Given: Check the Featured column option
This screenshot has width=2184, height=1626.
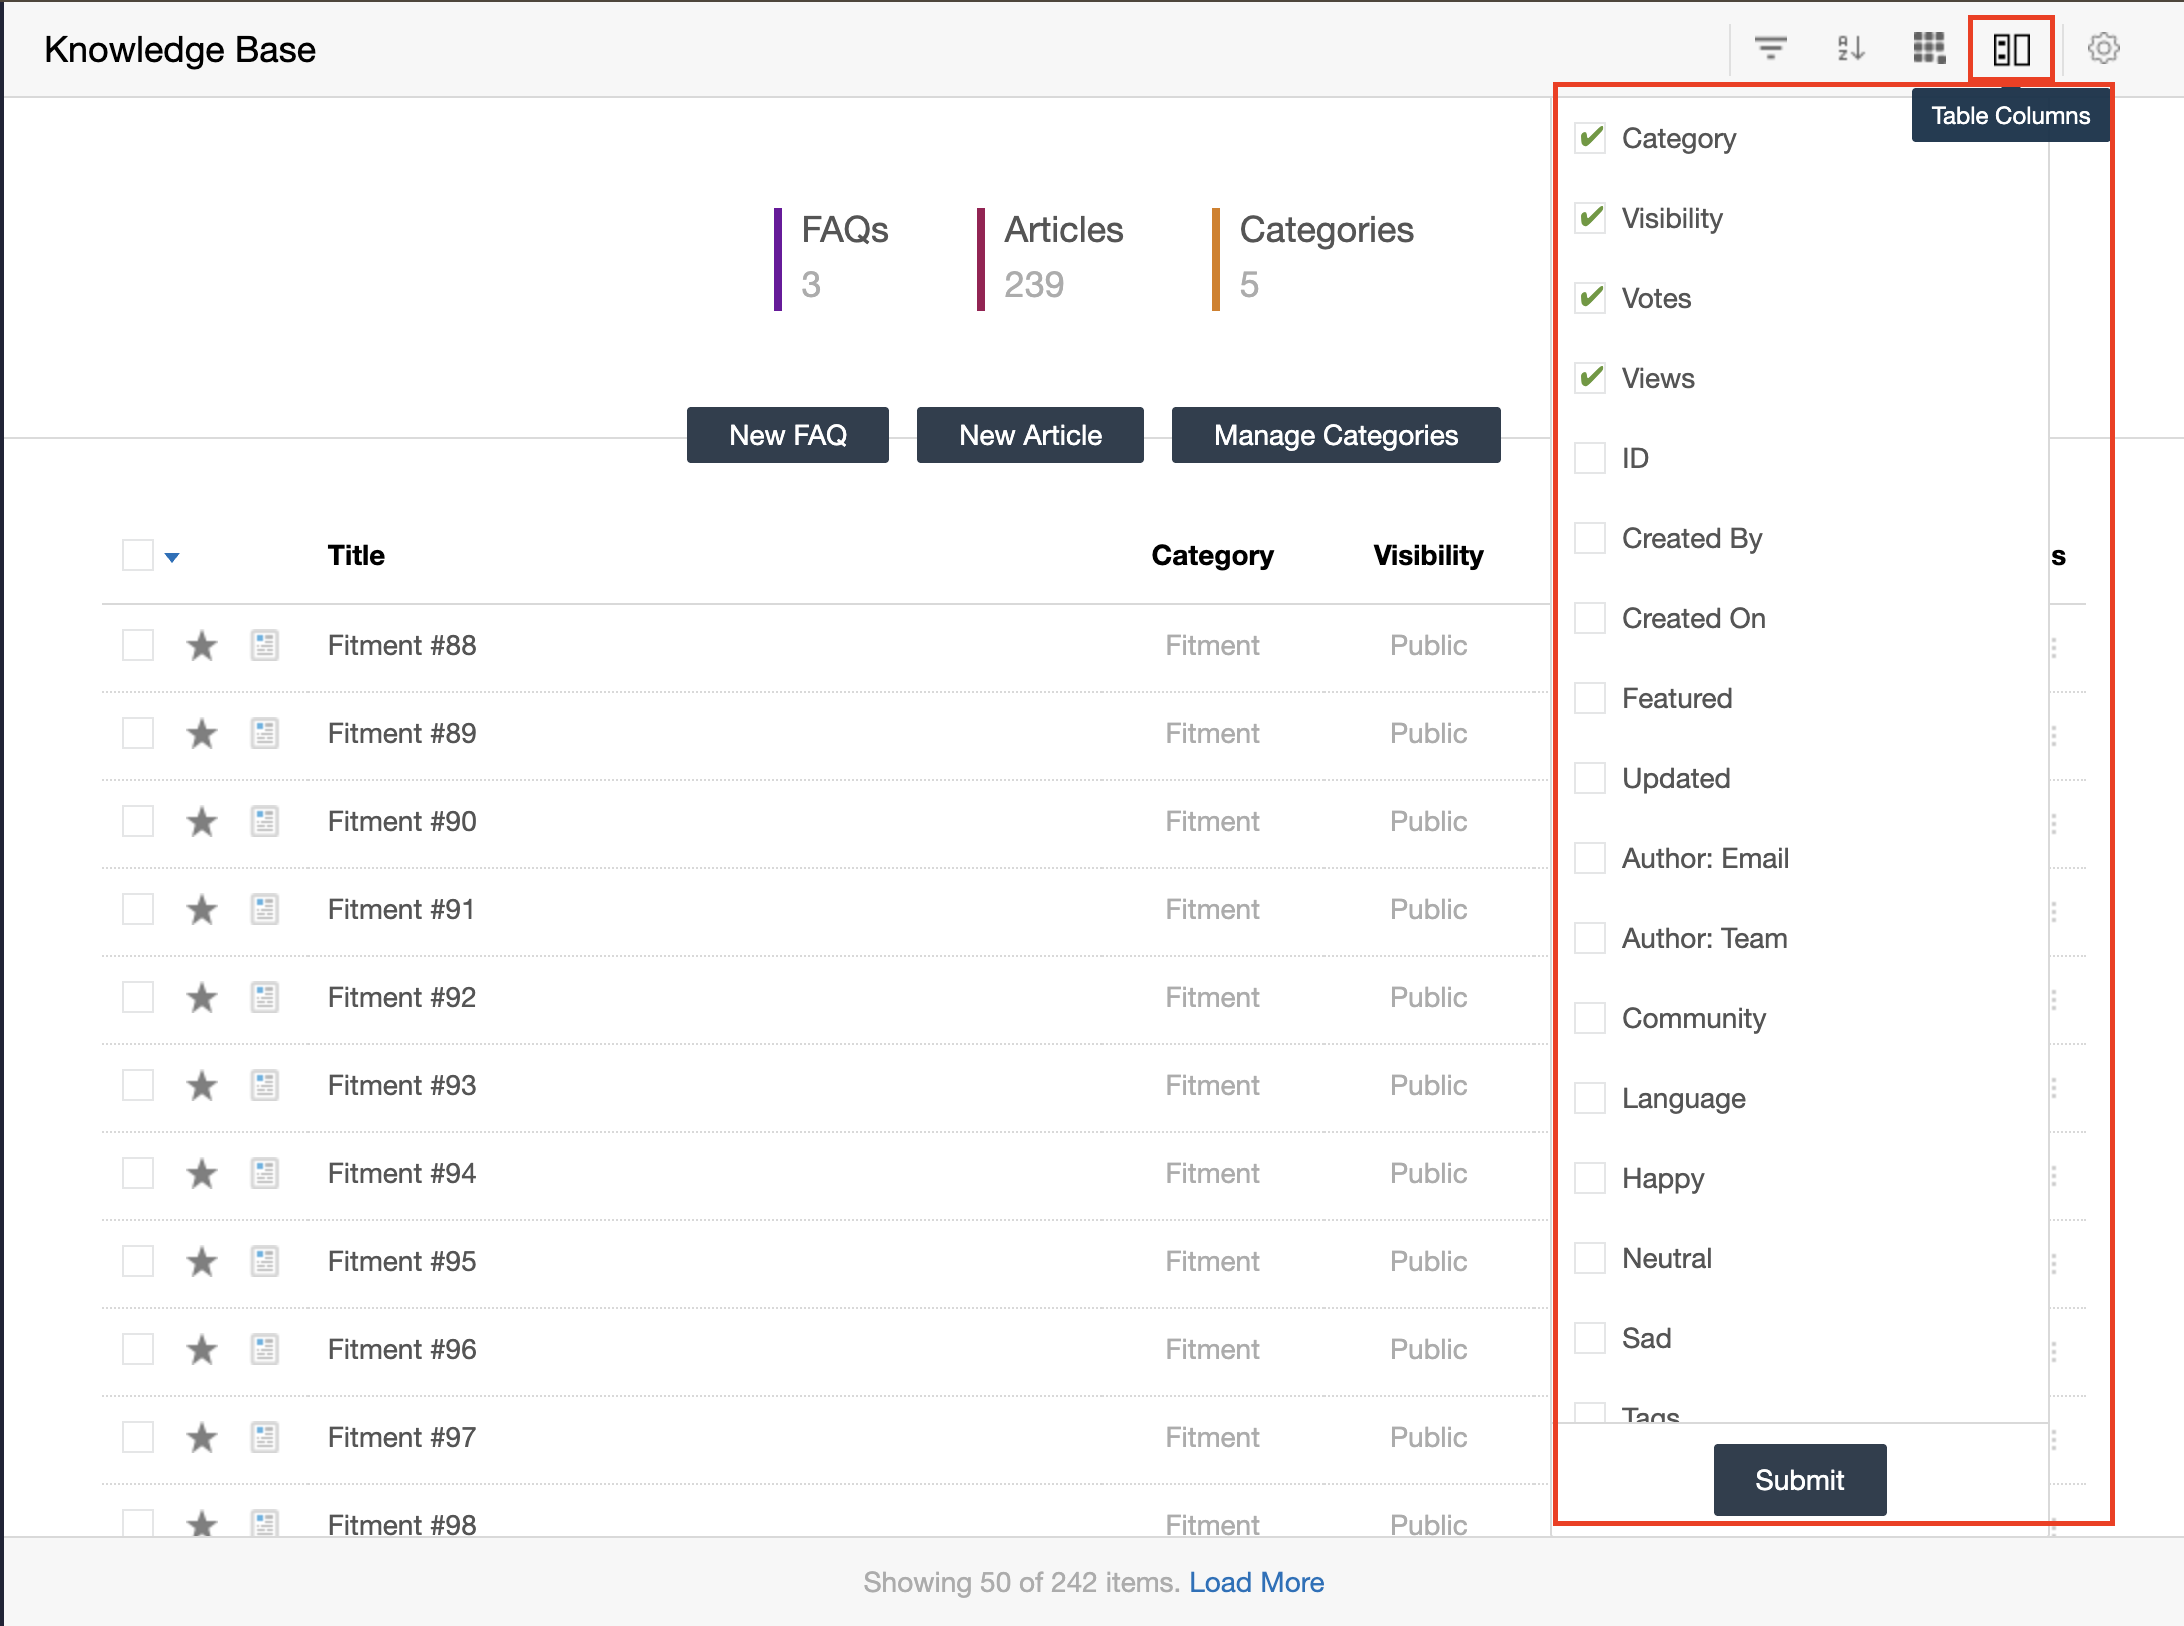Looking at the screenshot, I should 1590,698.
